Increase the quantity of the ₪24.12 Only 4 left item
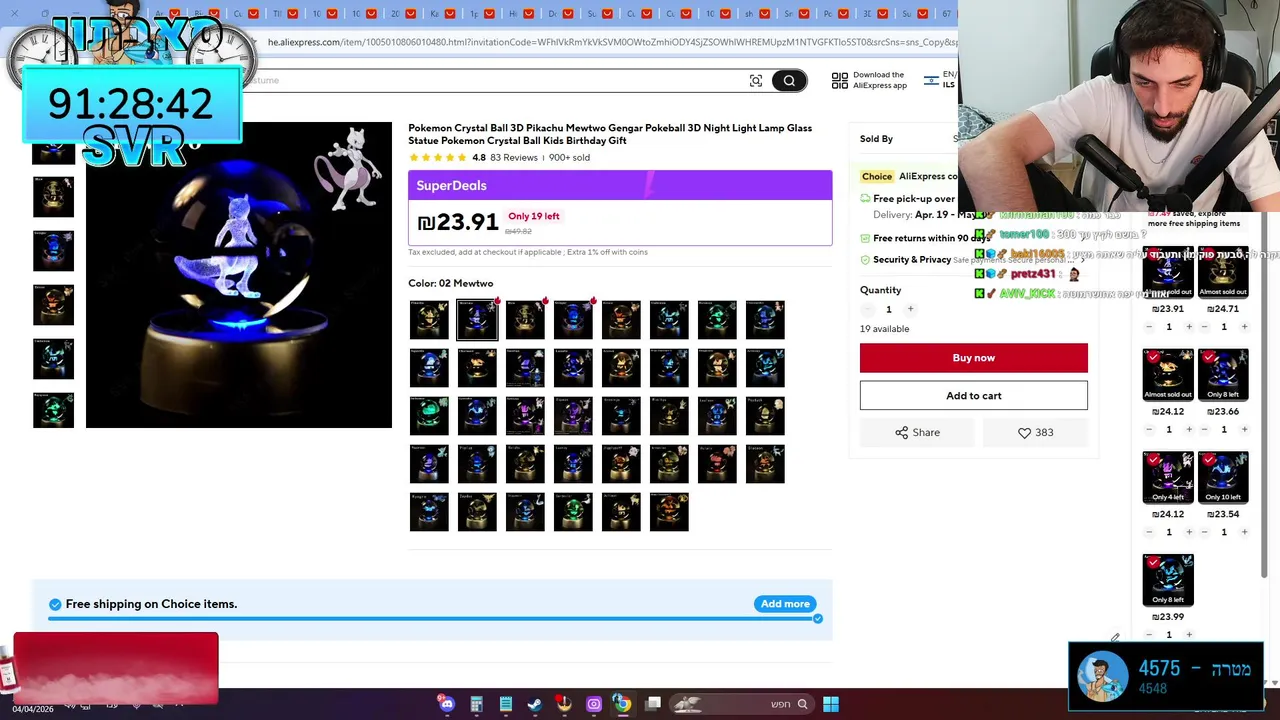Viewport: 1280px width, 720px height. pos(1189,532)
